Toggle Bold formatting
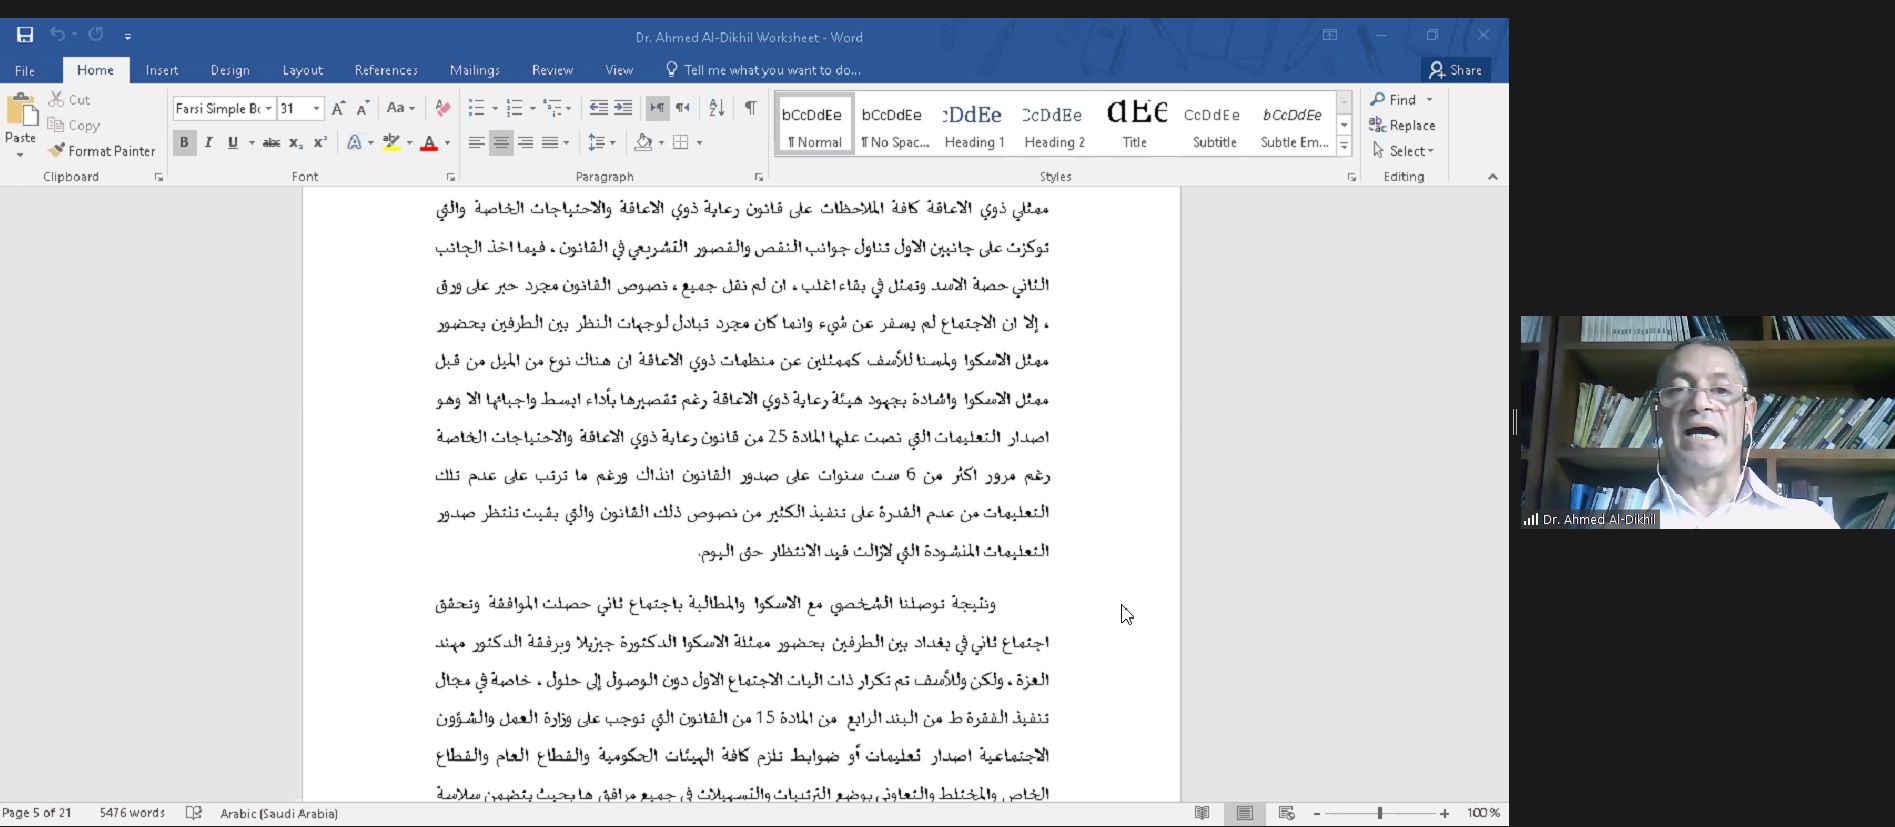This screenshot has width=1895, height=827. tap(184, 143)
